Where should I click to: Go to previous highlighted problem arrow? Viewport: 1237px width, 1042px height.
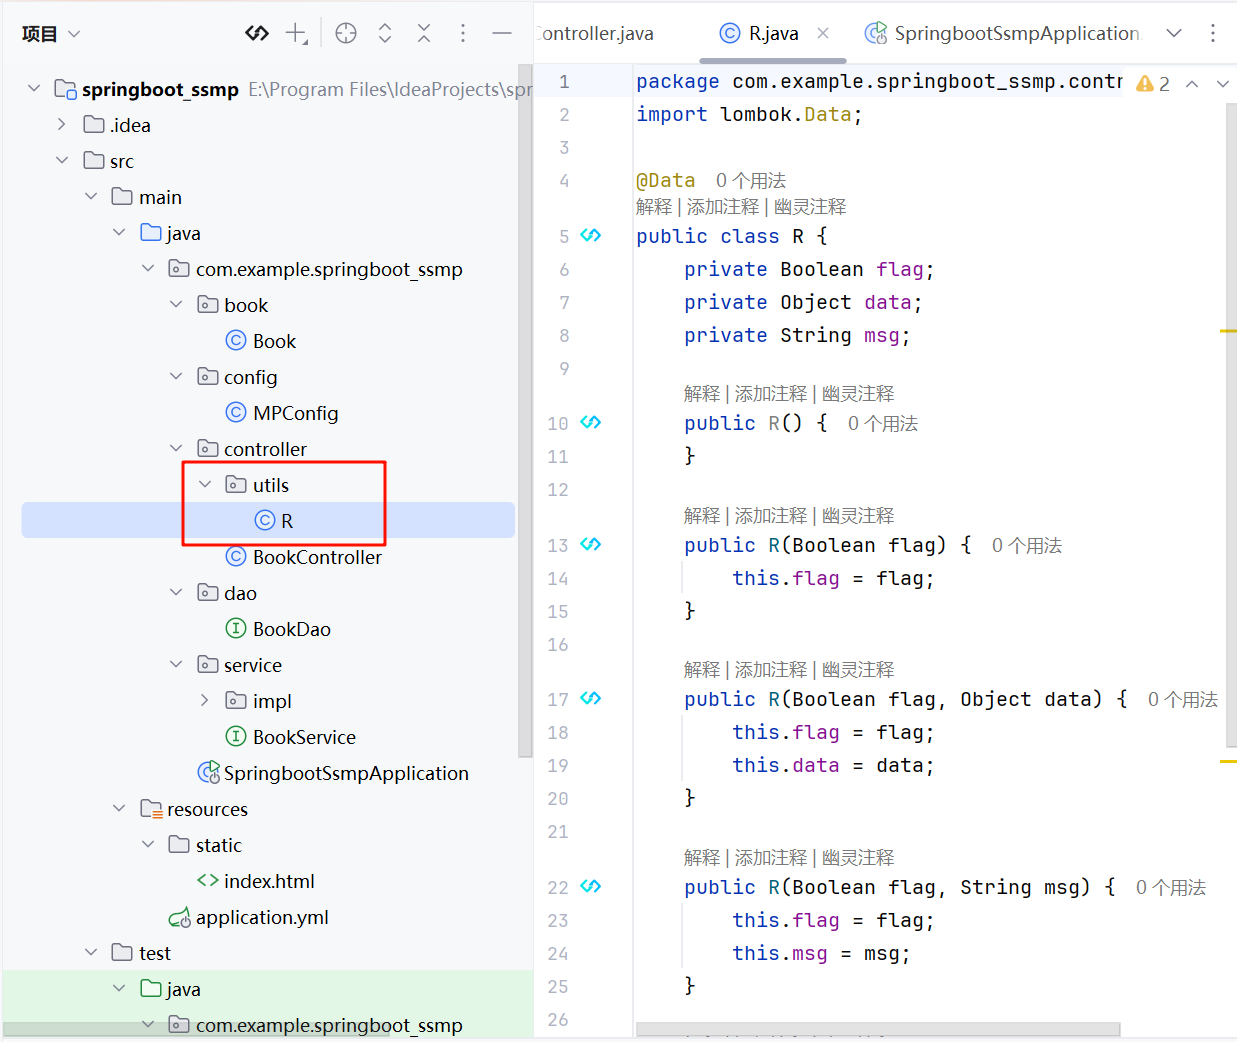click(1192, 84)
